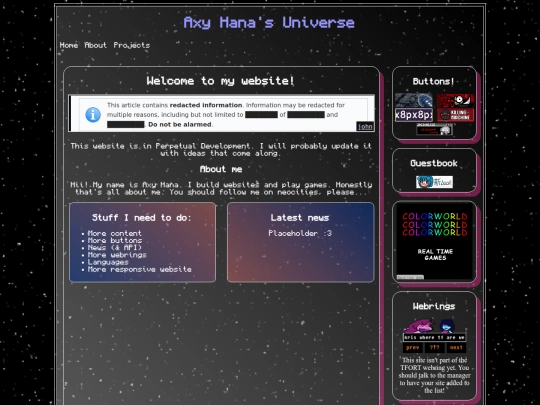Open the Home navigation link
This screenshot has height=405, width=540.
click(69, 45)
